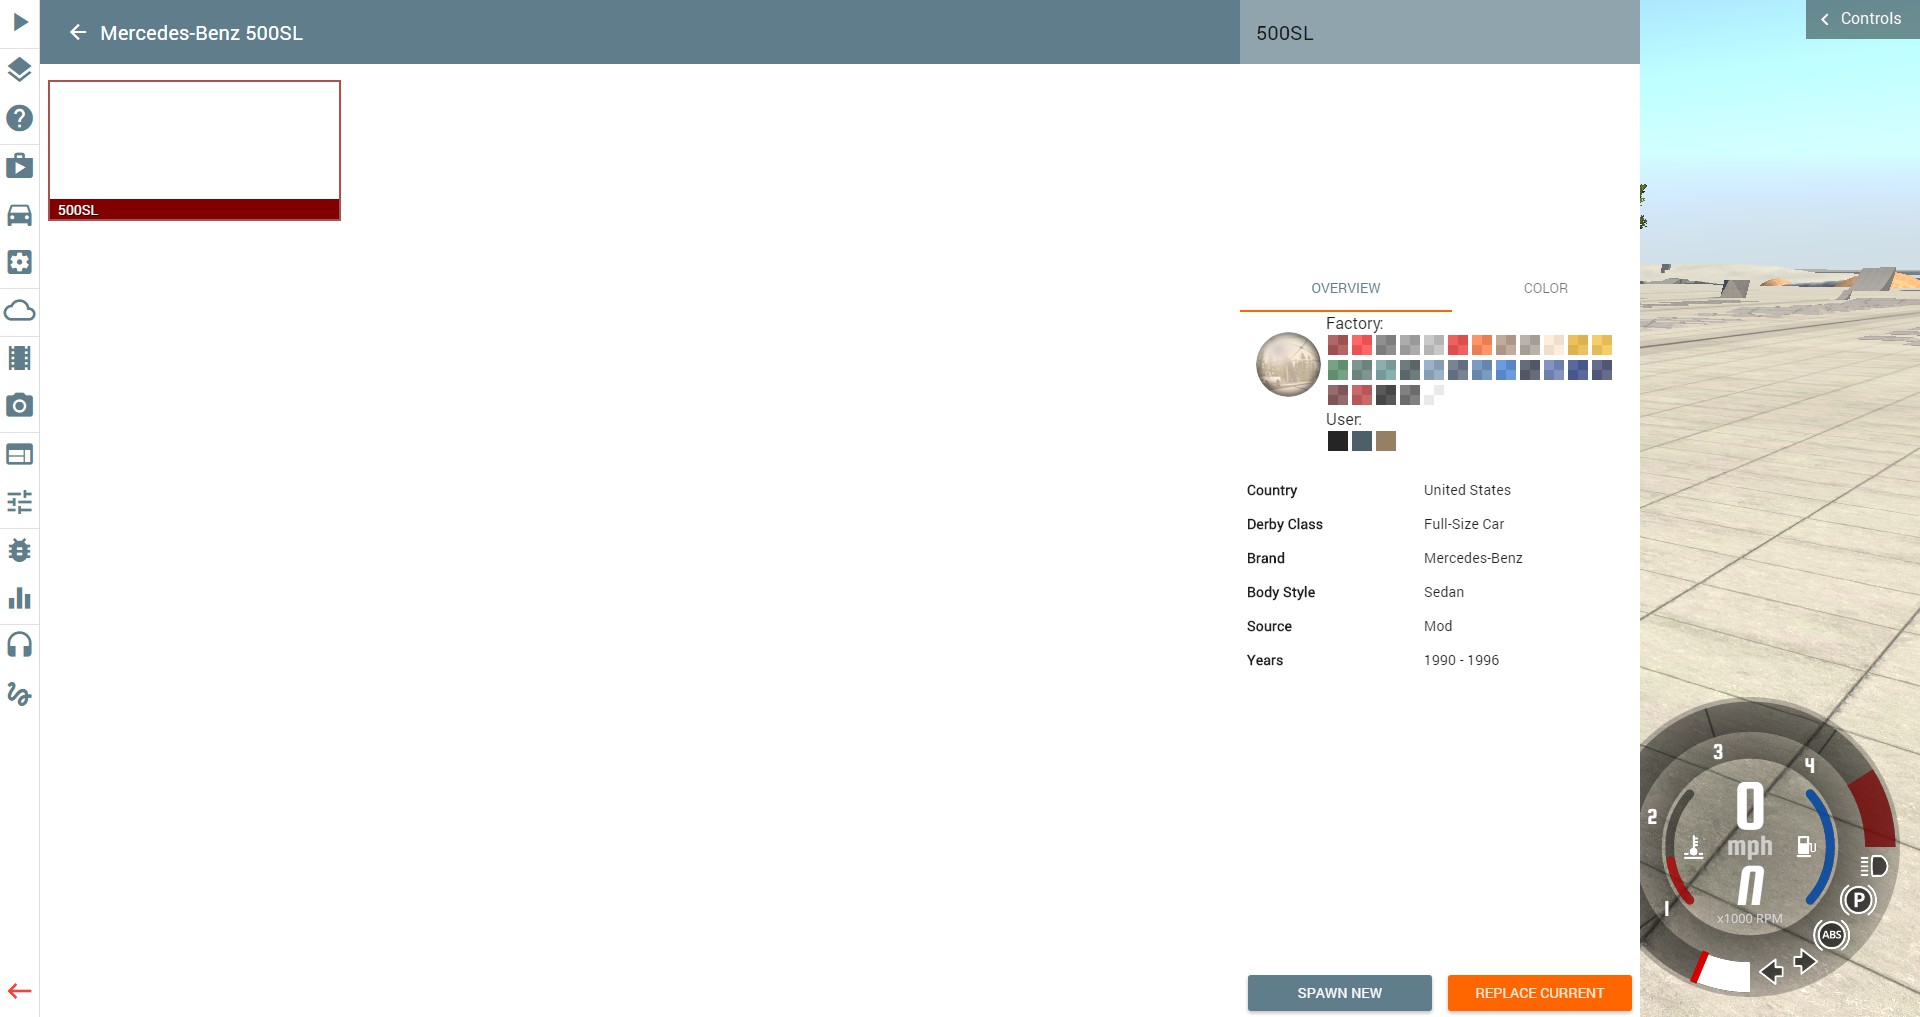Pick the white factory color swatch
The height and width of the screenshot is (1017, 1920).
[1434, 395]
